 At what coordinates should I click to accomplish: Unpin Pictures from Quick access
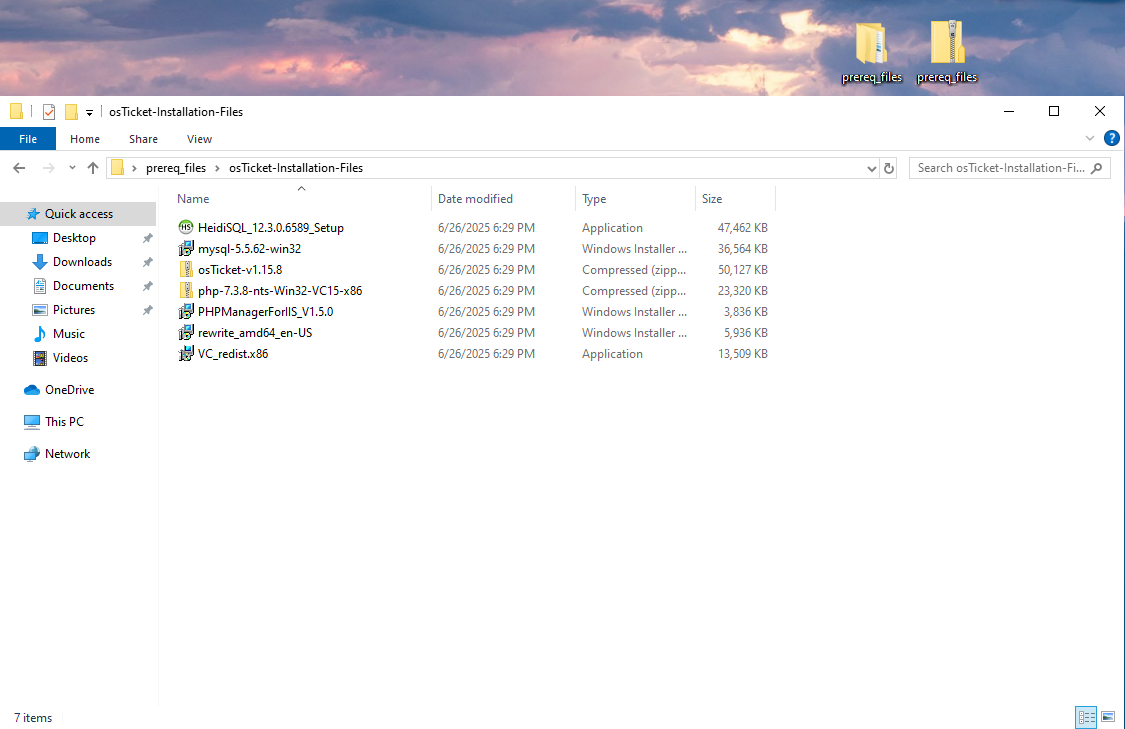pos(147,310)
